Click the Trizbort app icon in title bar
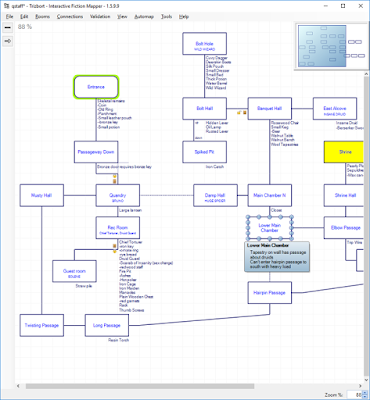Screen dimensions: 370x400 pos(6,6)
